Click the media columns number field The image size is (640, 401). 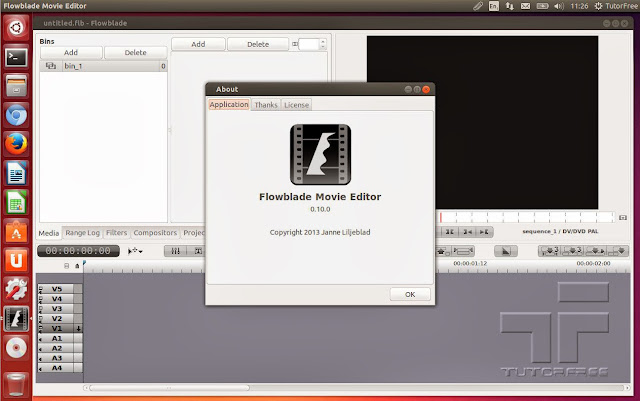click(x=309, y=44)
